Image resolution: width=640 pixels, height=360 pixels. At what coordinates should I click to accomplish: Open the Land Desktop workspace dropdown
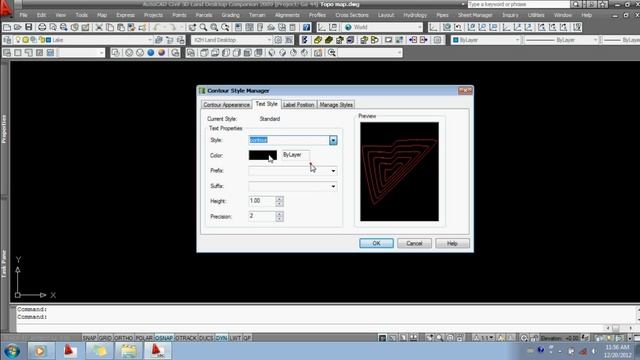(x=269, y=40)
